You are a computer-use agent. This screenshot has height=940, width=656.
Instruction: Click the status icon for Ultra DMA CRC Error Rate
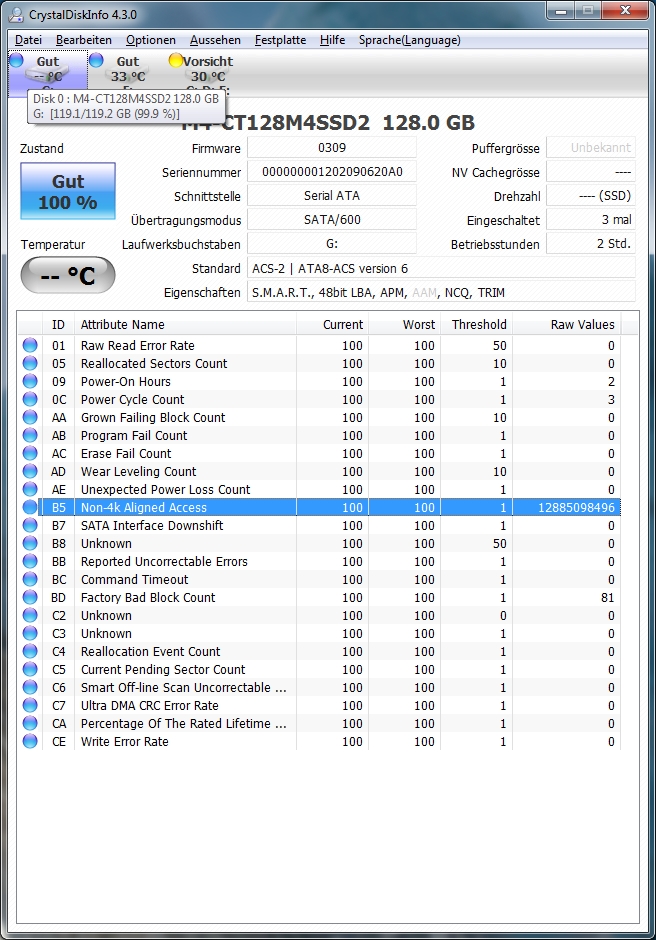click(x=30, y=705)
